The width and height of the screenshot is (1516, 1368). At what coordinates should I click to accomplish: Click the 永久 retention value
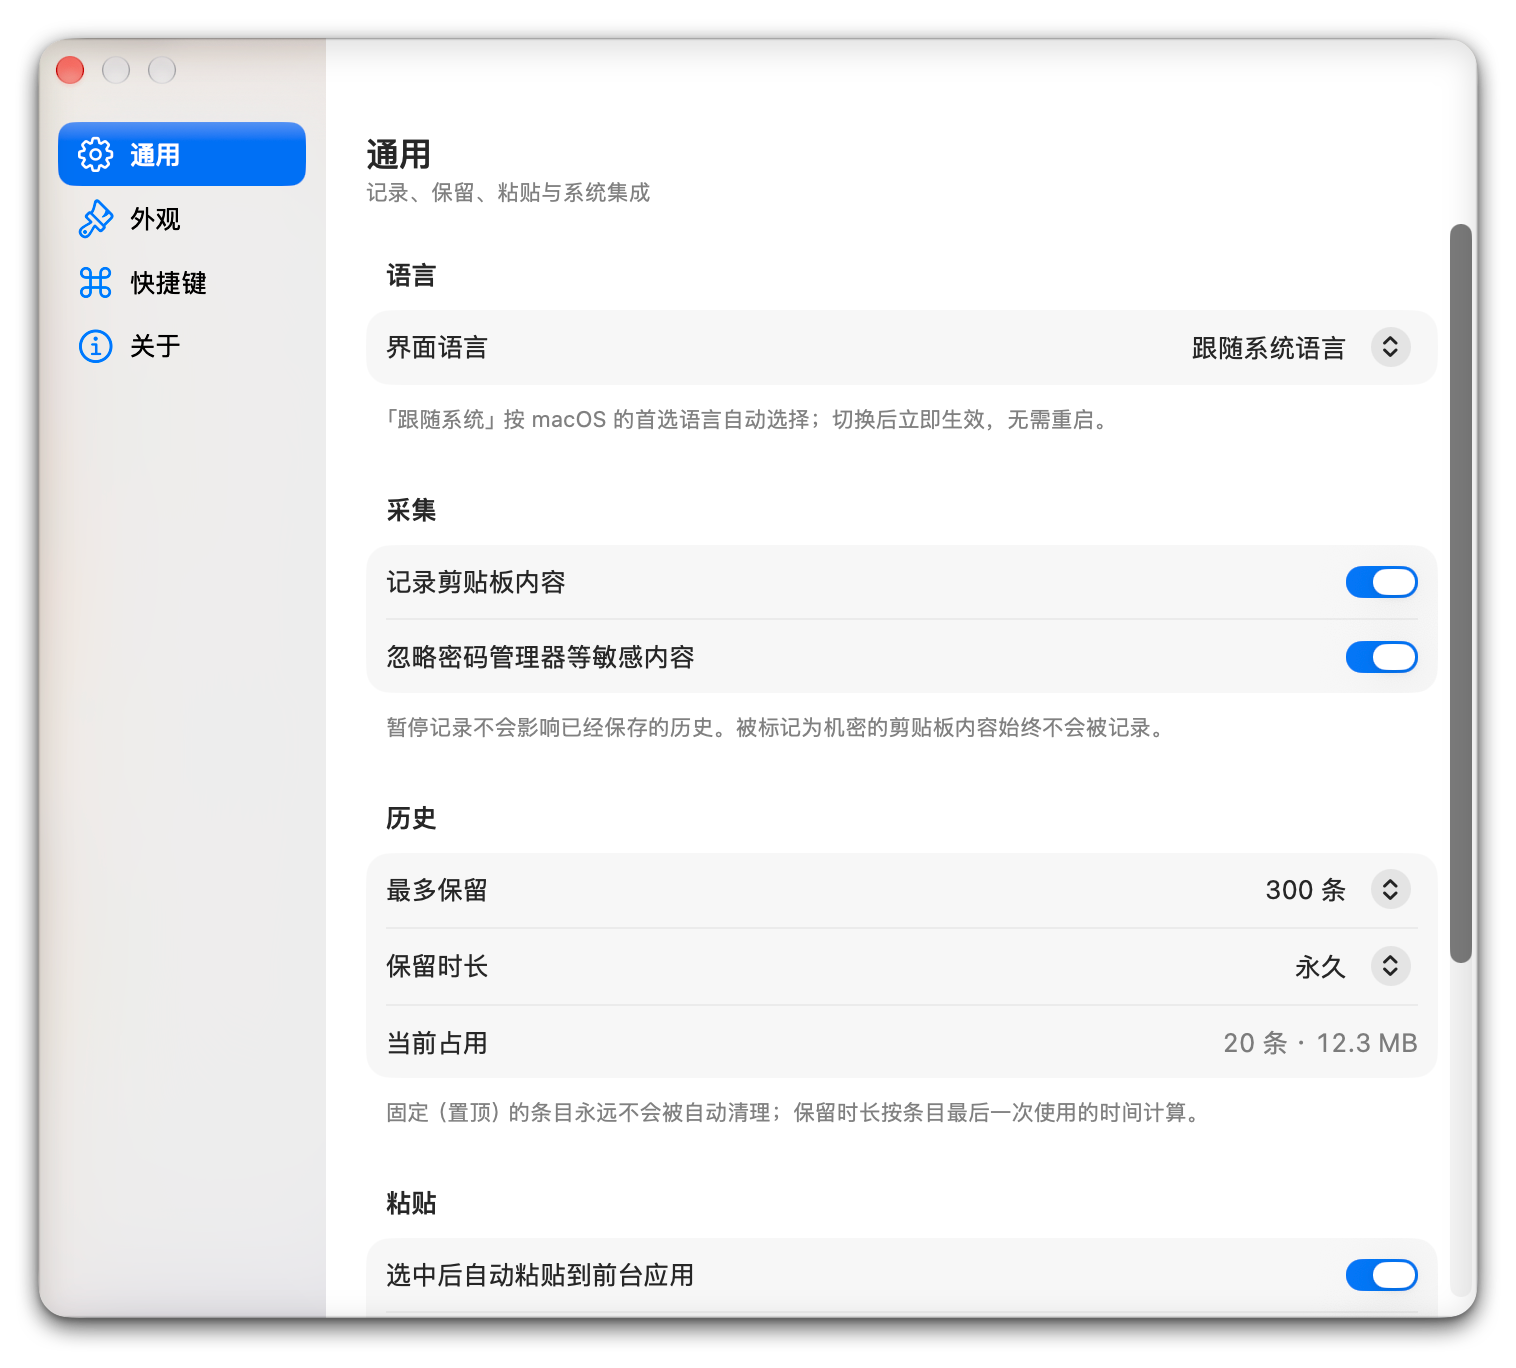tap(1320, 967)
